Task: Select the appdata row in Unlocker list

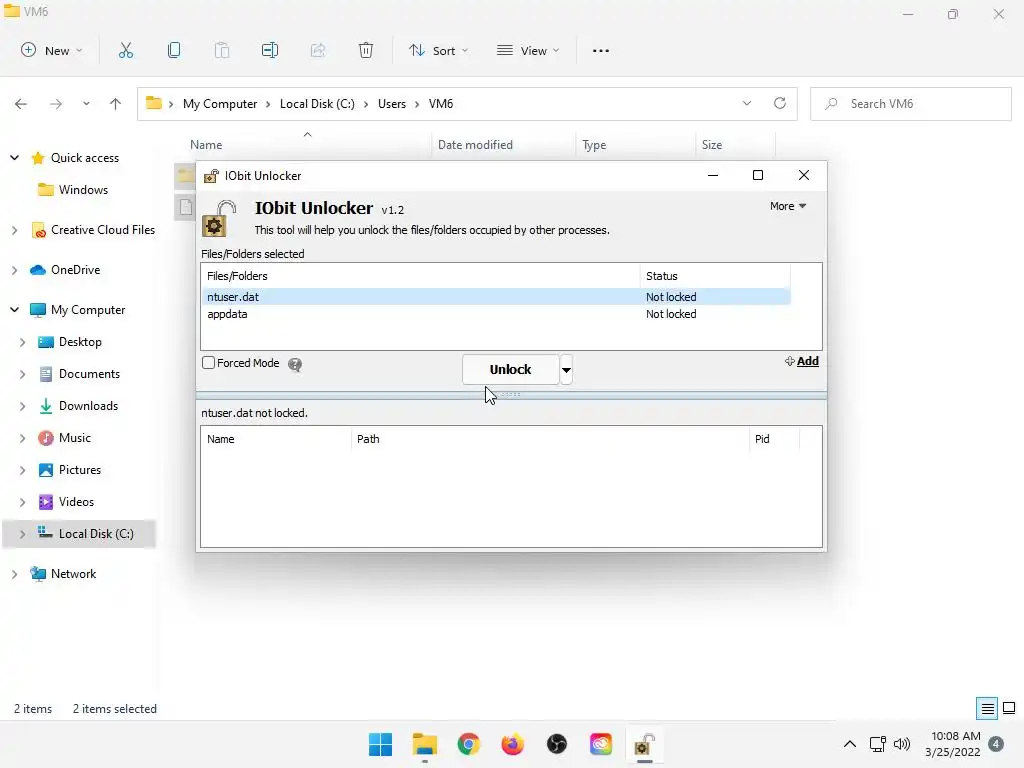Action: coord(496,314)
